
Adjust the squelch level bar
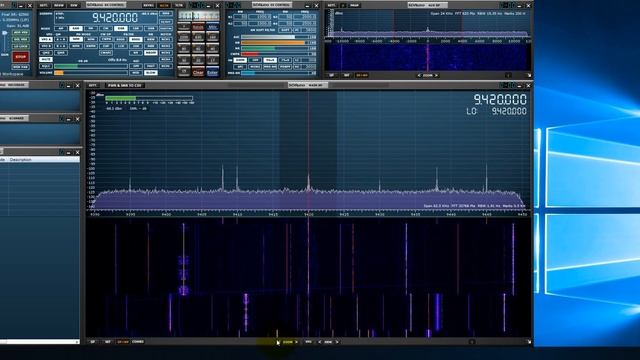(x=91, y=66)
